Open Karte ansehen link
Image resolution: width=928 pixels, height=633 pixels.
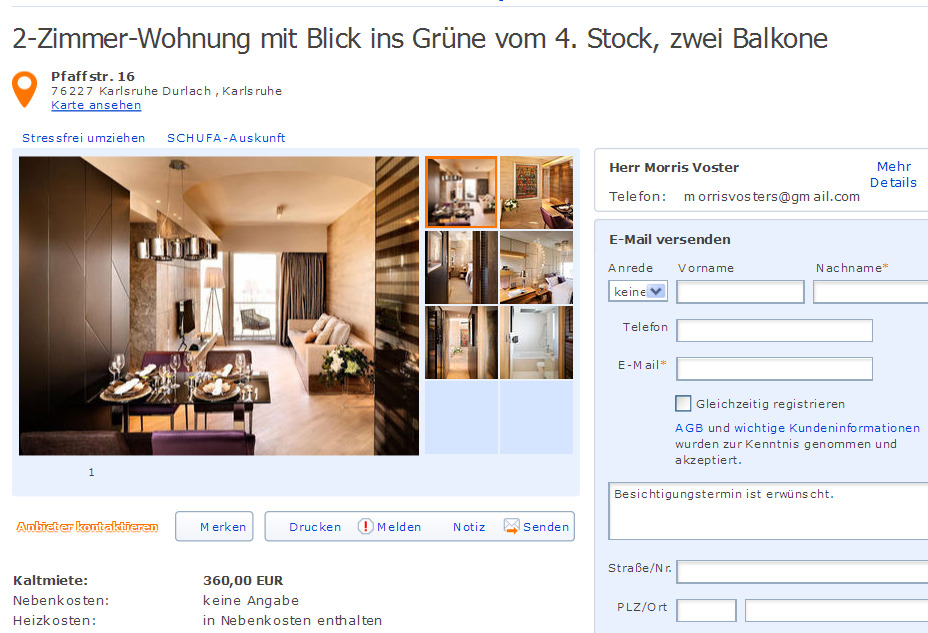[x=96, y=105]
